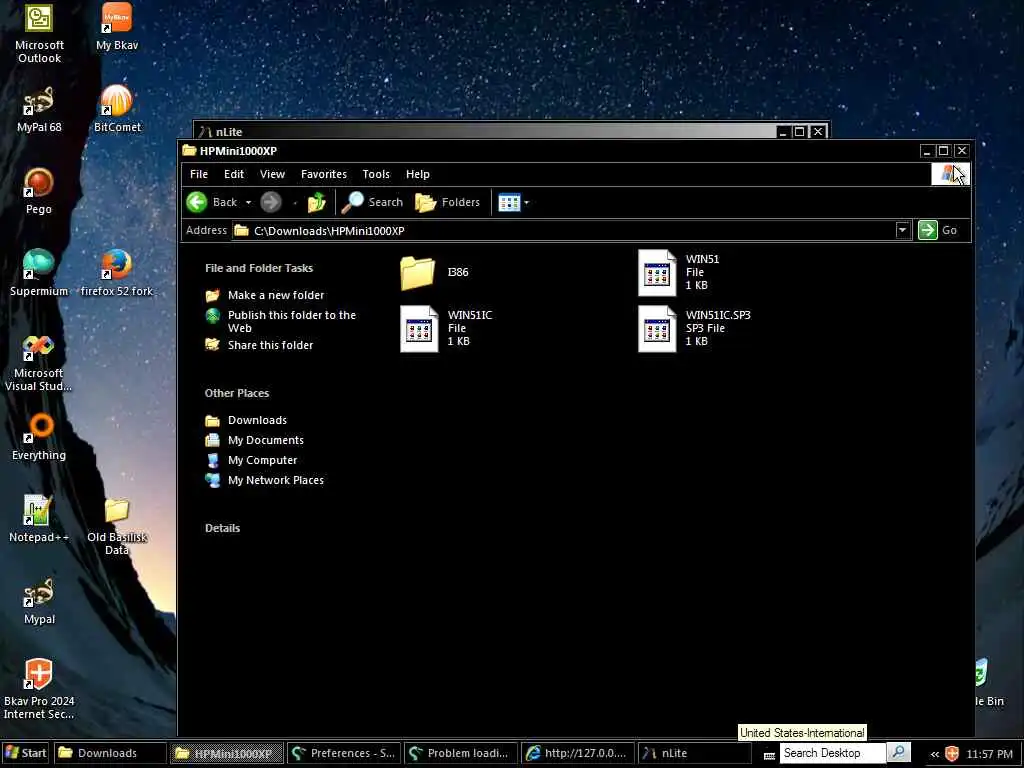
Task: Open Microsoft Visual Studio shortcut
Action: click(39, 362)
